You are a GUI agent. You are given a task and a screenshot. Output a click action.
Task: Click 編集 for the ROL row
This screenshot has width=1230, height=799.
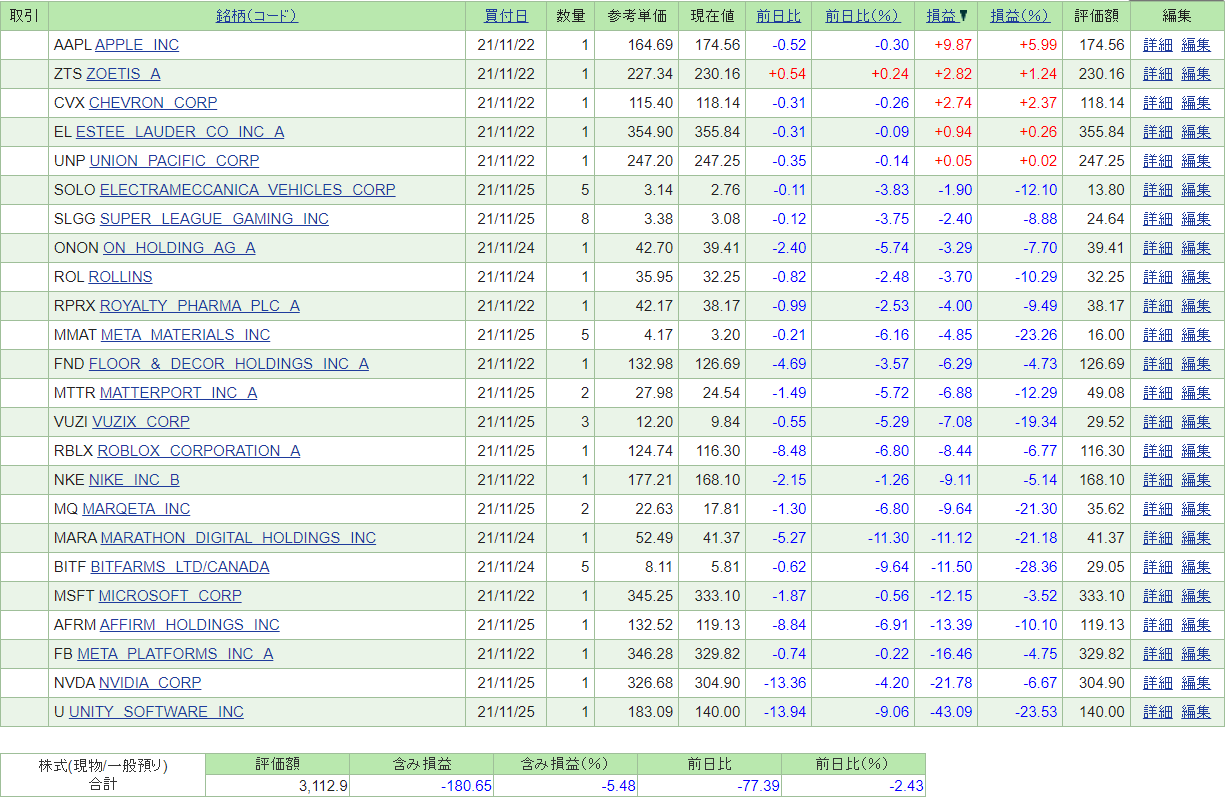(x=1196, y=277)
